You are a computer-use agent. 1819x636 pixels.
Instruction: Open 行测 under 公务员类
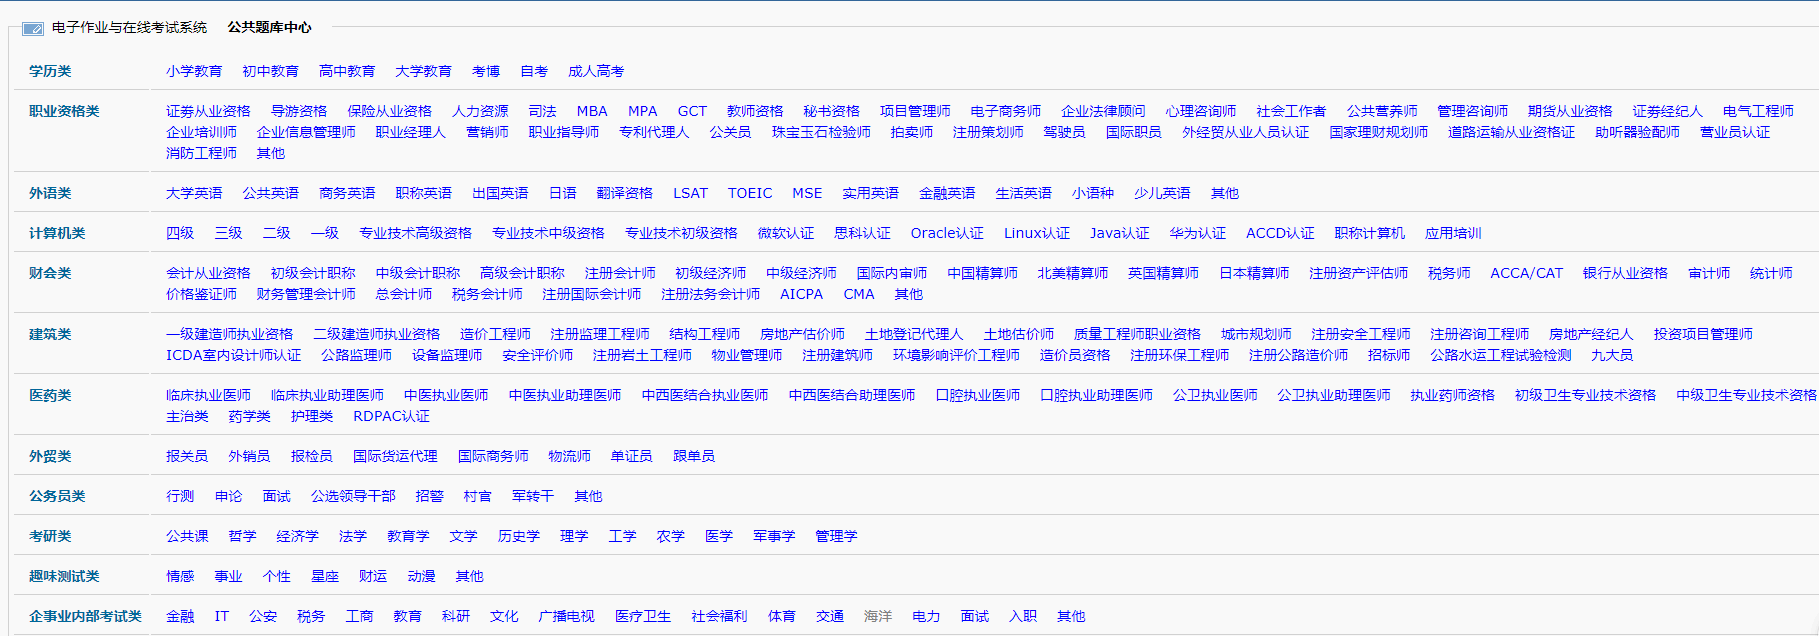coord(180,496)
